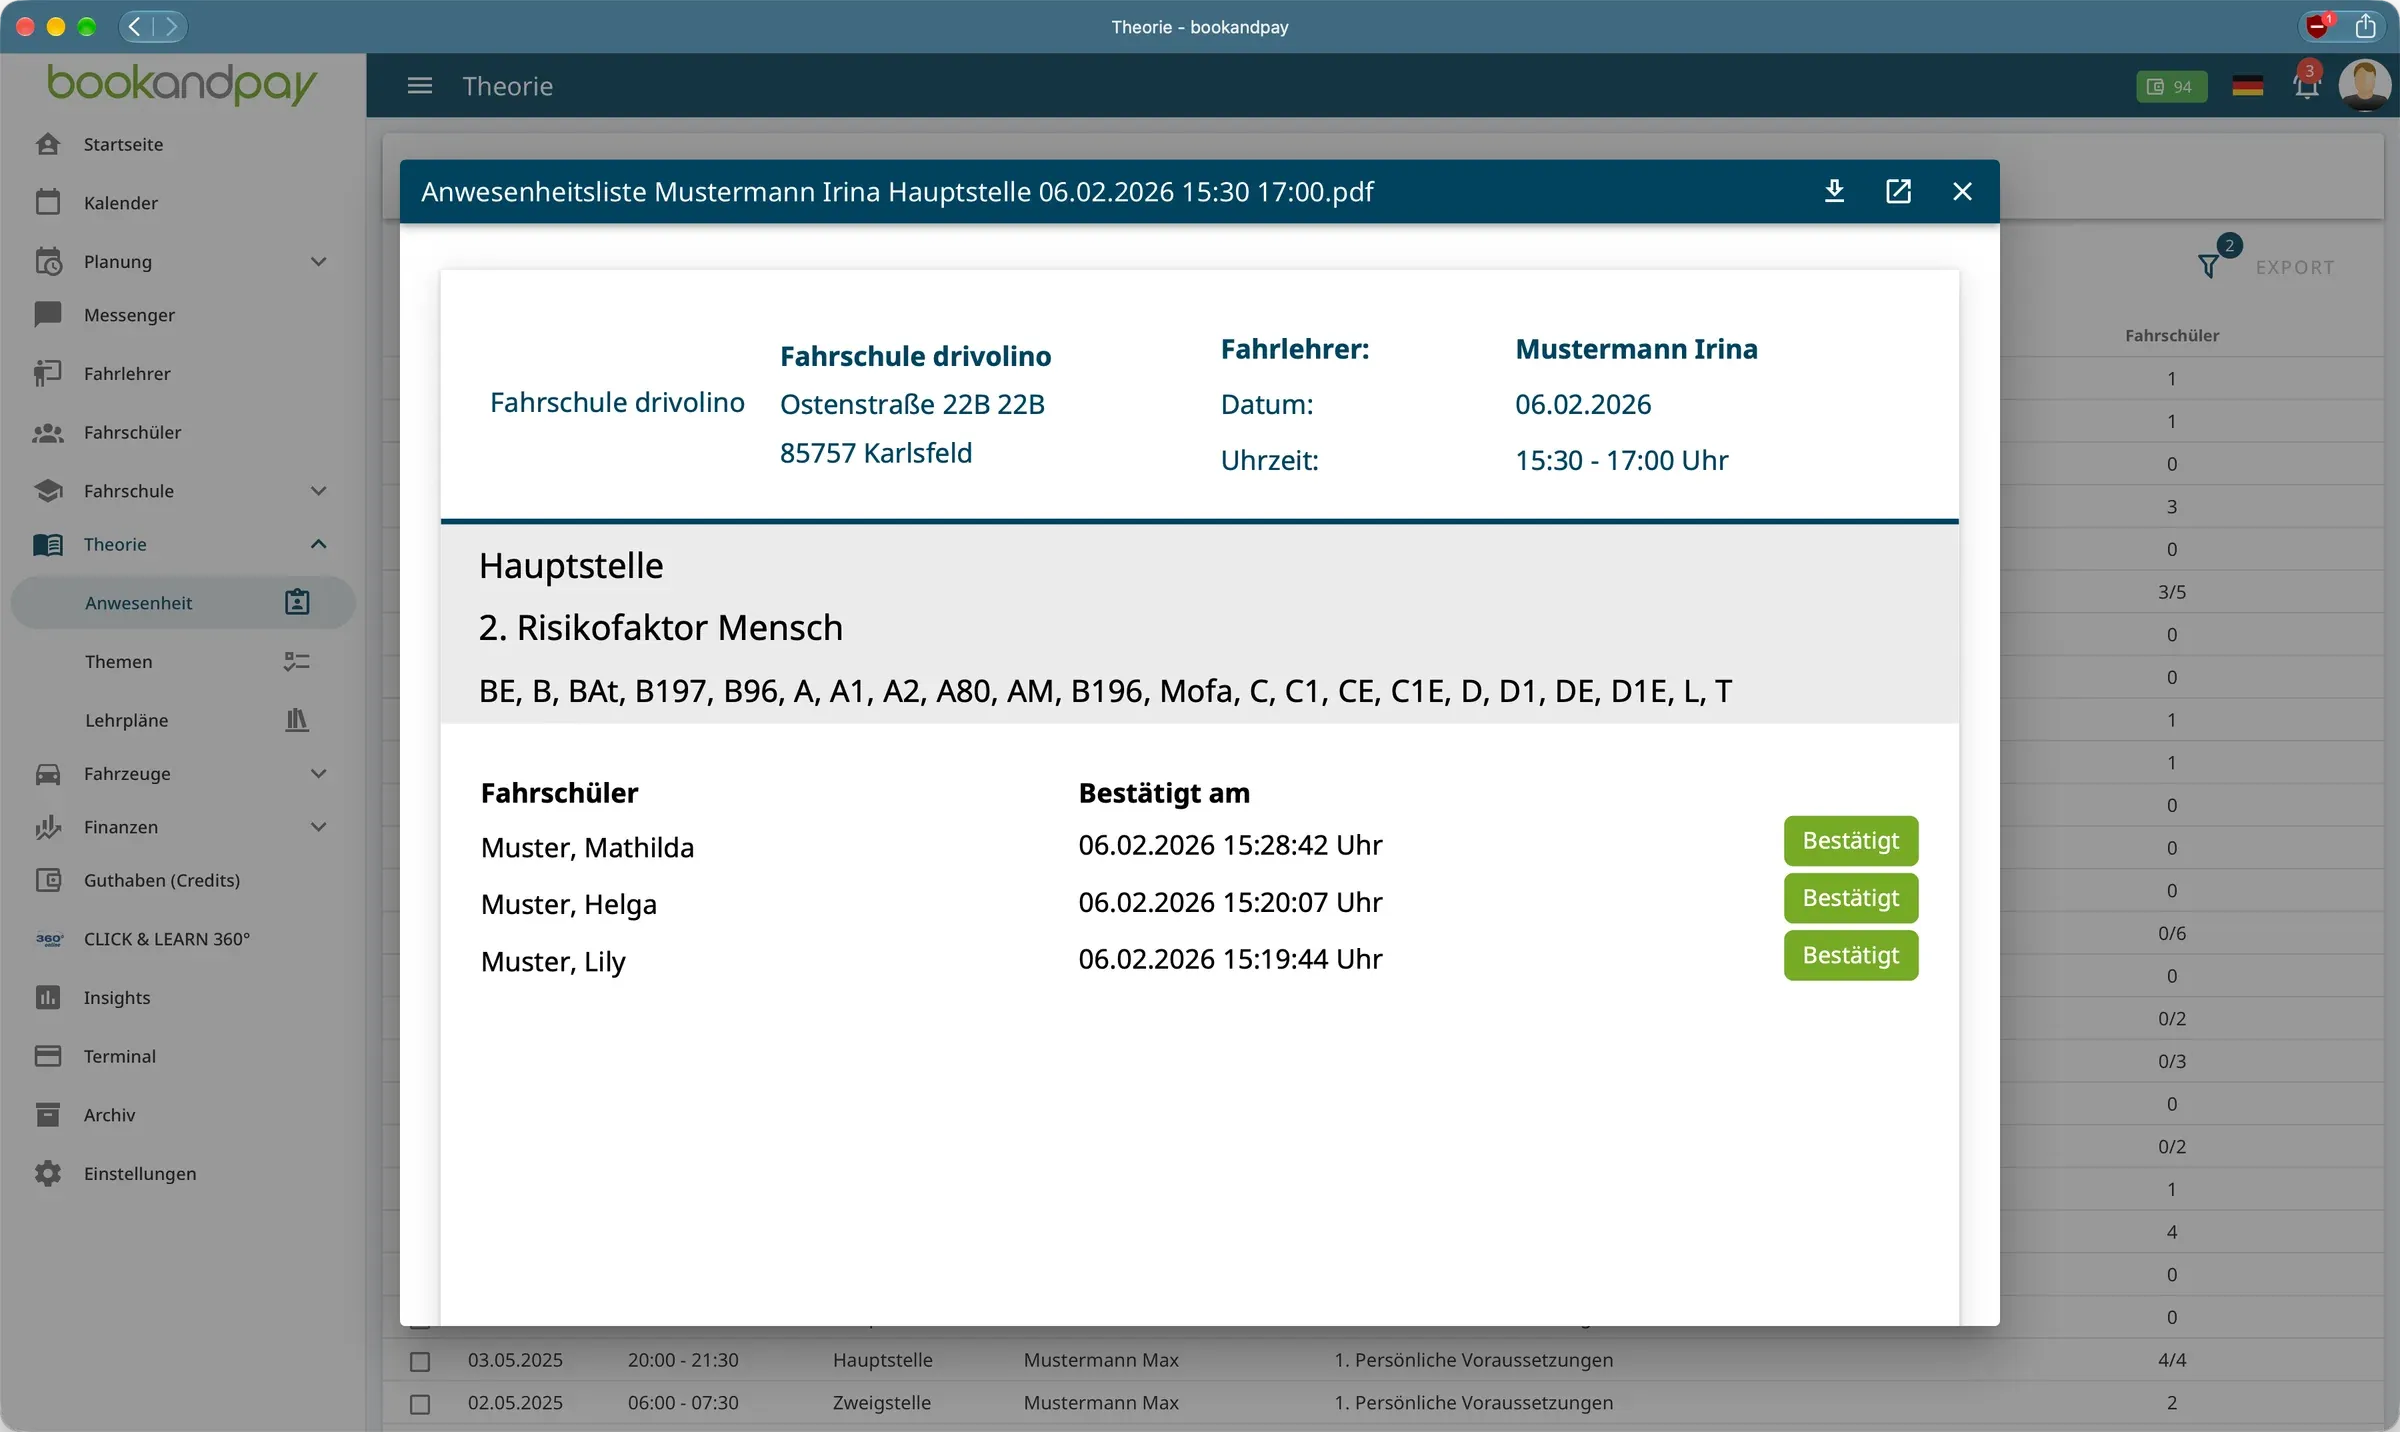This screenshot has width=2400, height=1432.
Task: Collapse the Theorie section chevron
Action: pyautogui.click(x=318, y=544)
